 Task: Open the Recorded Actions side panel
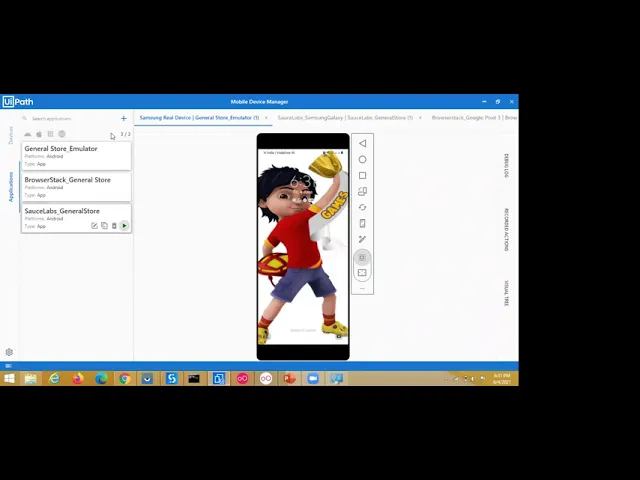coord(506,229)
